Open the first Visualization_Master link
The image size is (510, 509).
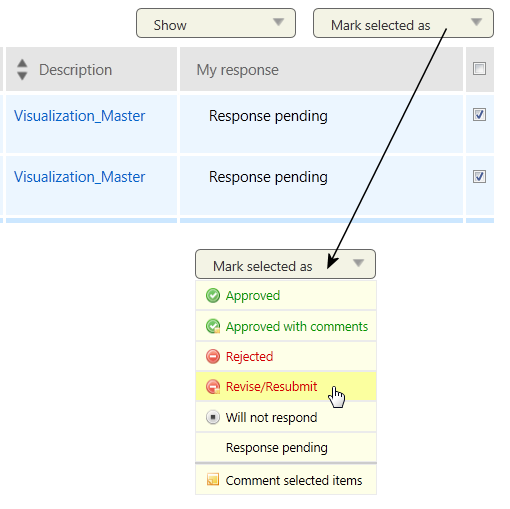[x=79, y=116]
